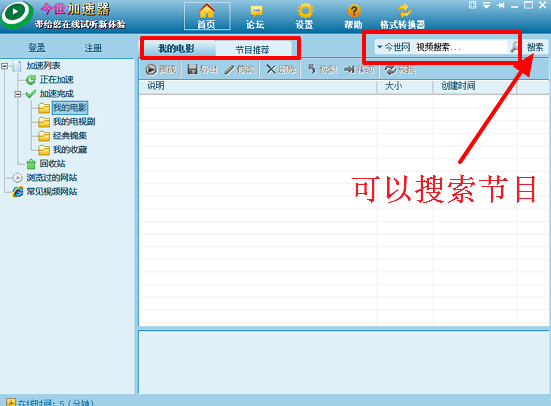Sort by the 说明 column header
The image size is (551, 406).
[x=258, y=86]
